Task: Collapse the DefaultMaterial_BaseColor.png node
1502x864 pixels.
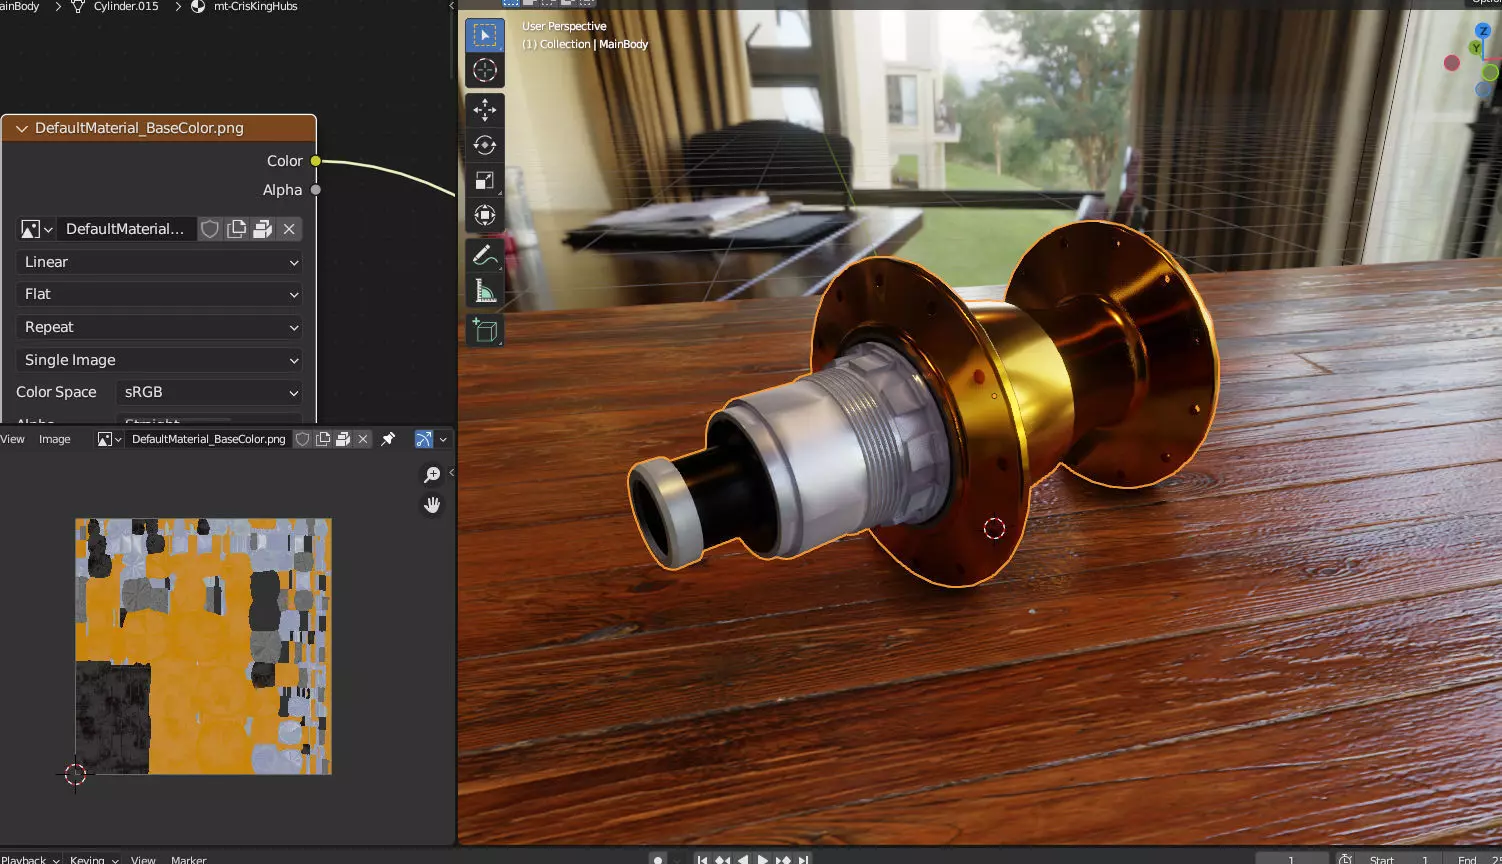Action: [21, 128]
